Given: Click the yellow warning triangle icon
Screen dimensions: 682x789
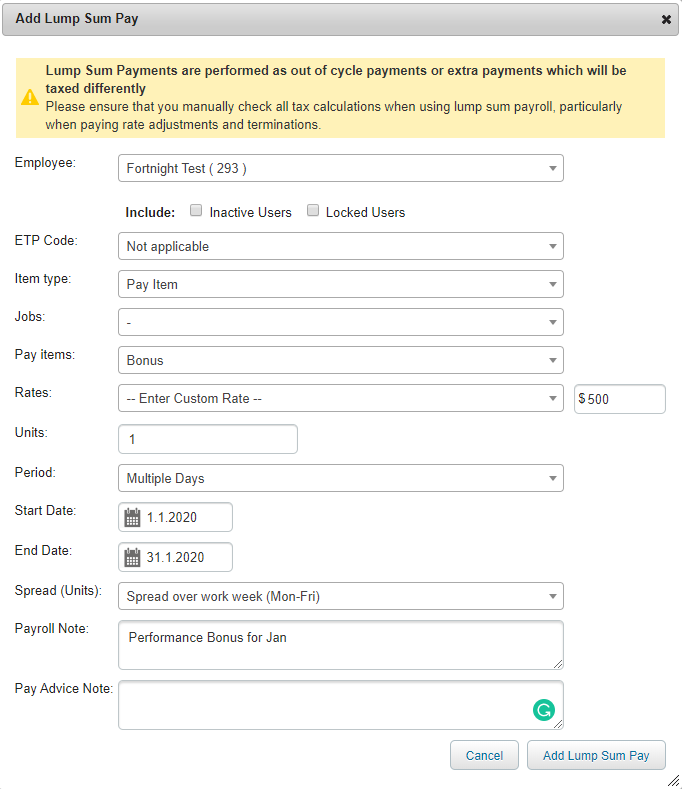Looking at the screenshot, I should click(x=30, y=97).
